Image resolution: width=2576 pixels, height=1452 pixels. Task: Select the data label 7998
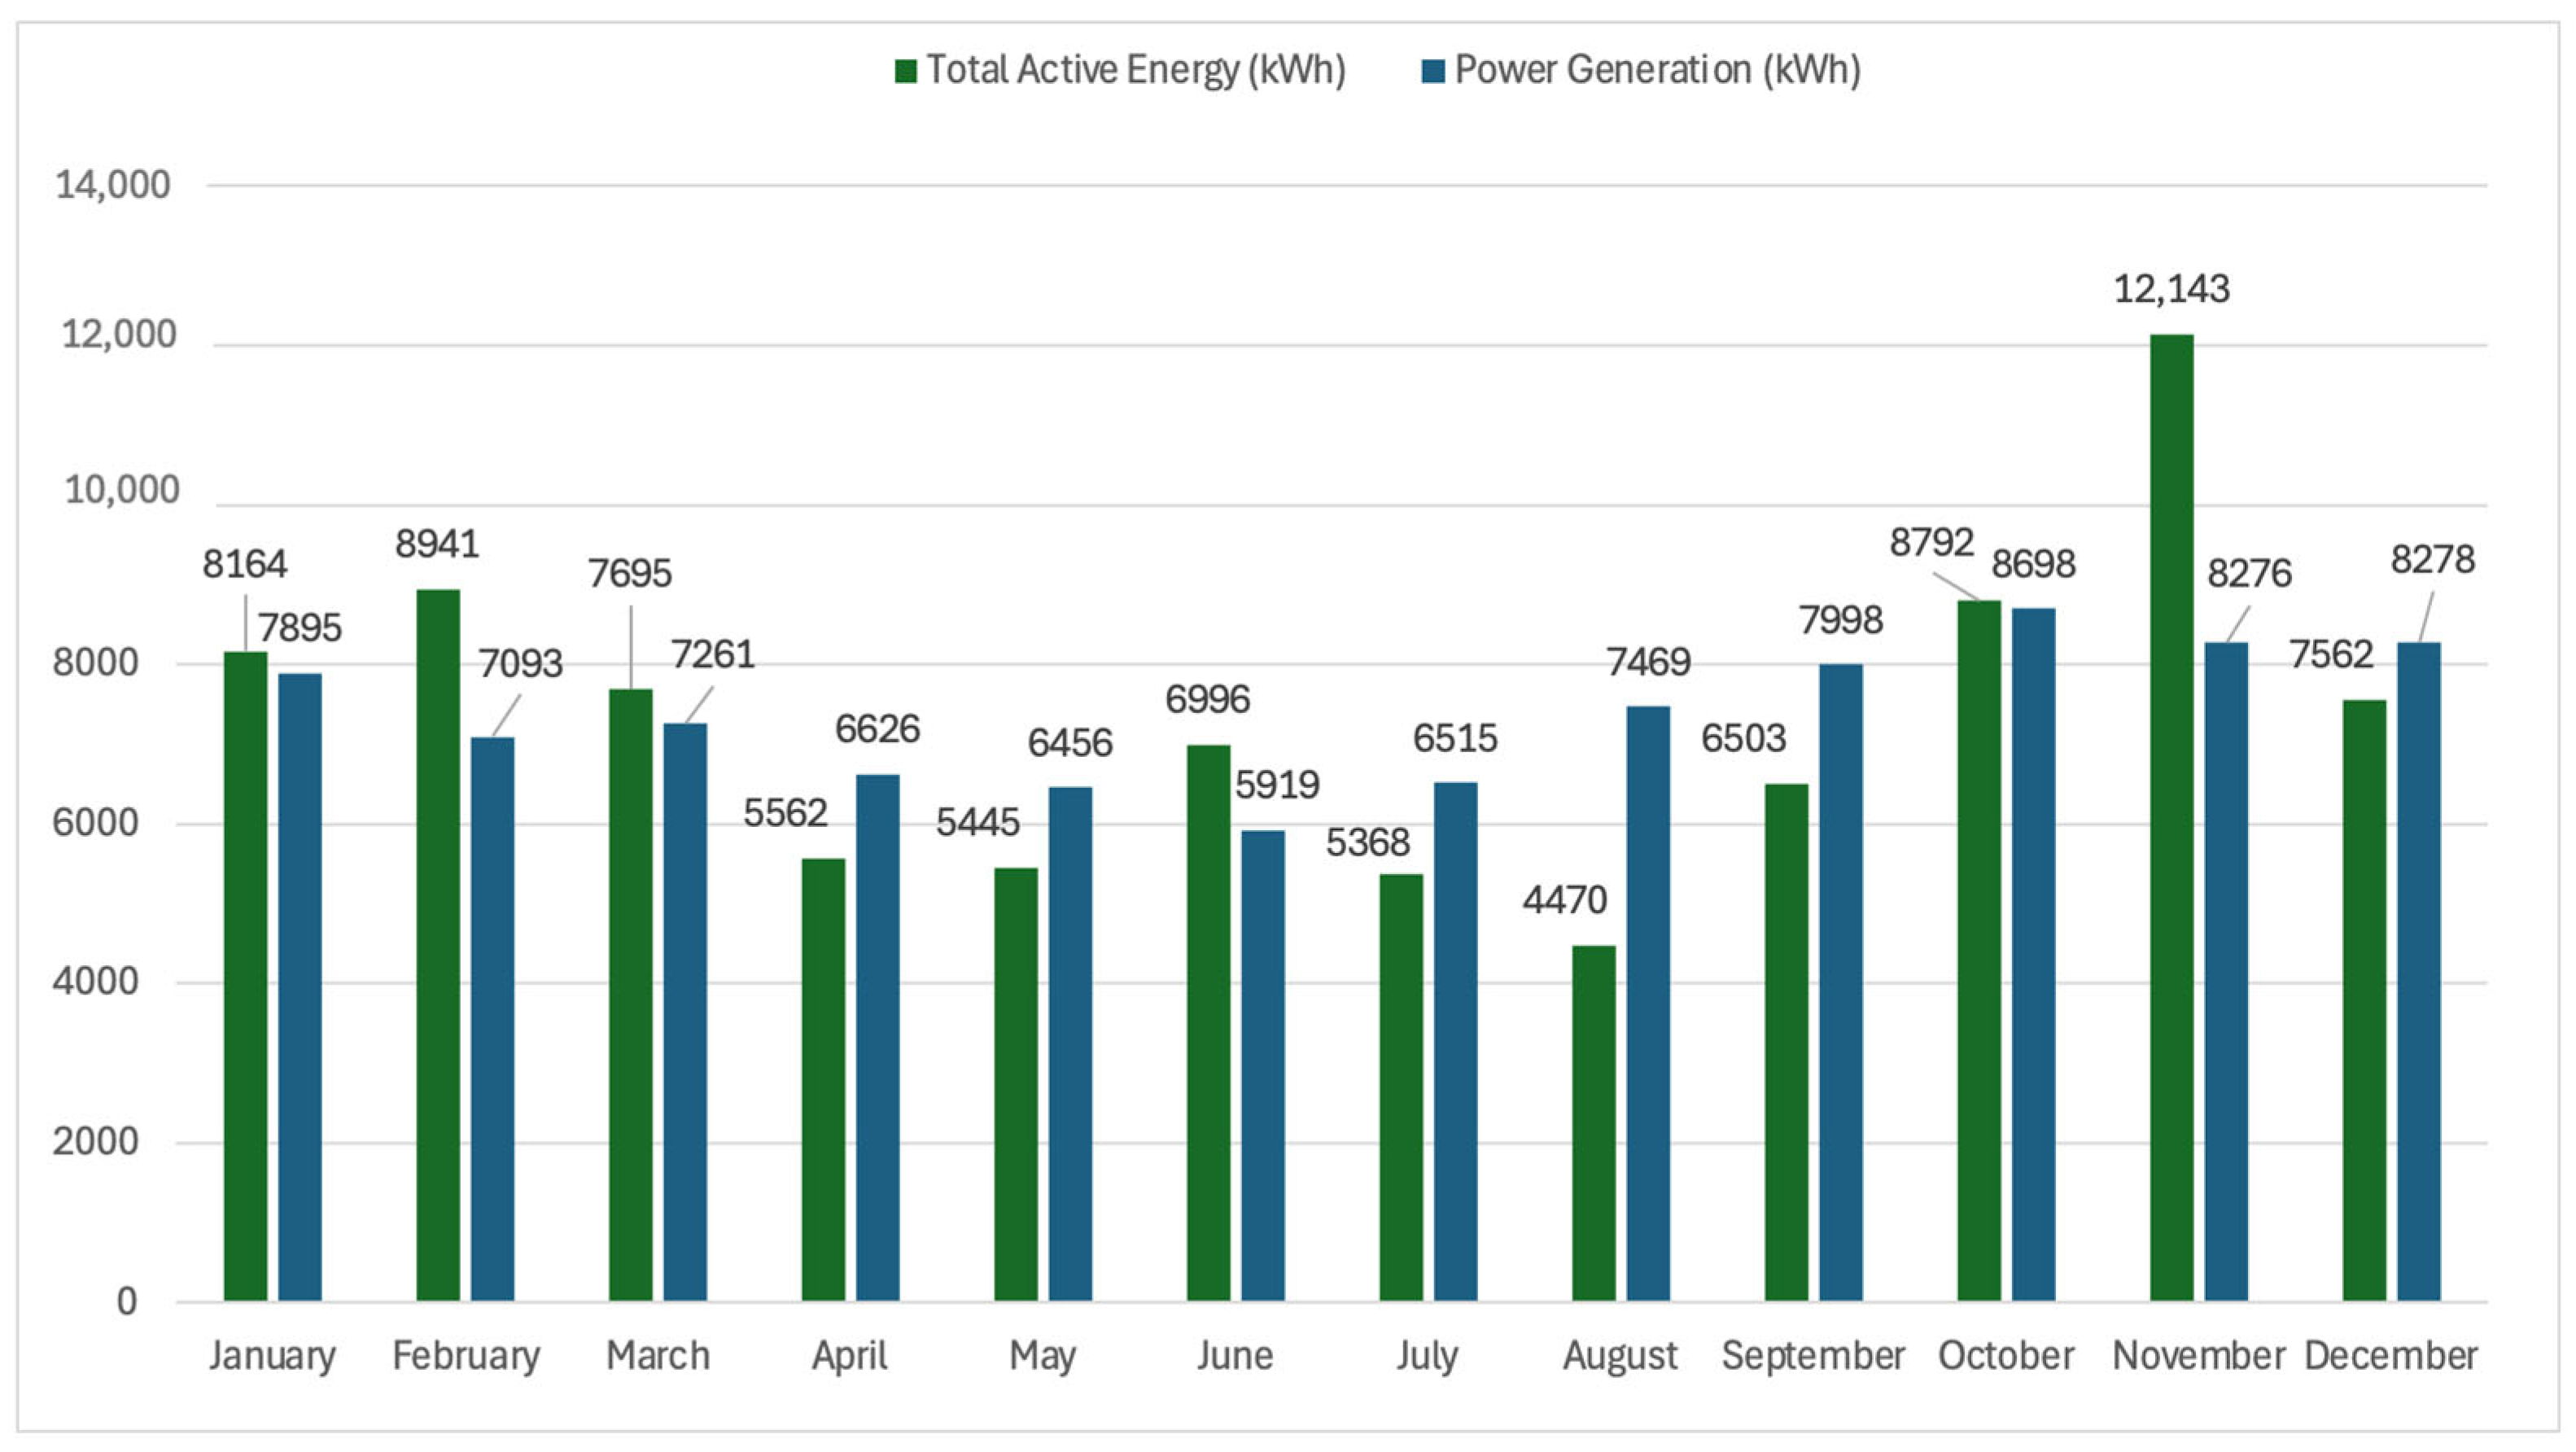coord(1842,620)
